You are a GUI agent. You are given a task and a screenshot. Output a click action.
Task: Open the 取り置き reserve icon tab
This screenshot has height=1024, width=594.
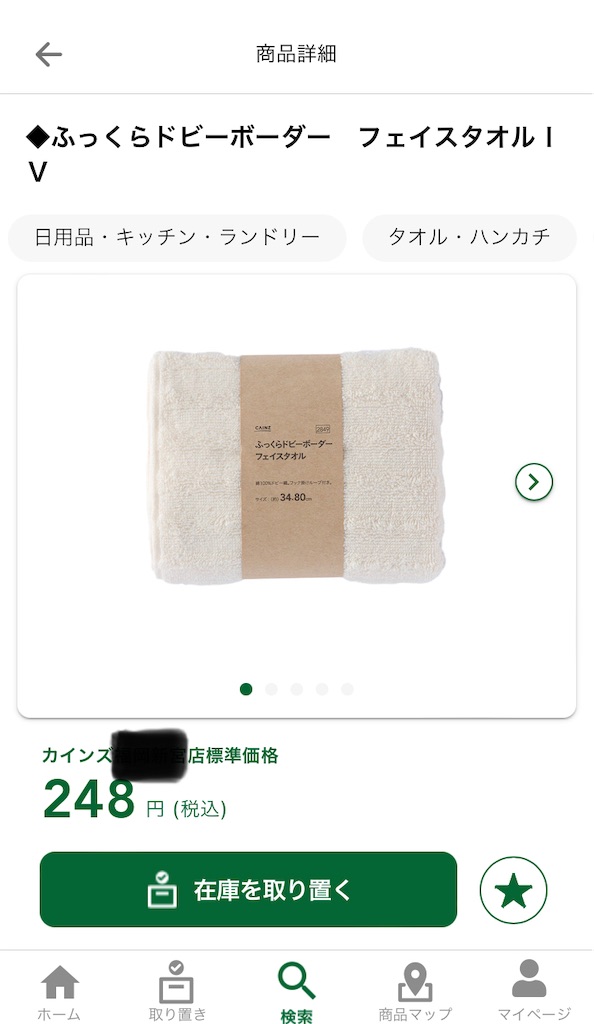point(177,981)
